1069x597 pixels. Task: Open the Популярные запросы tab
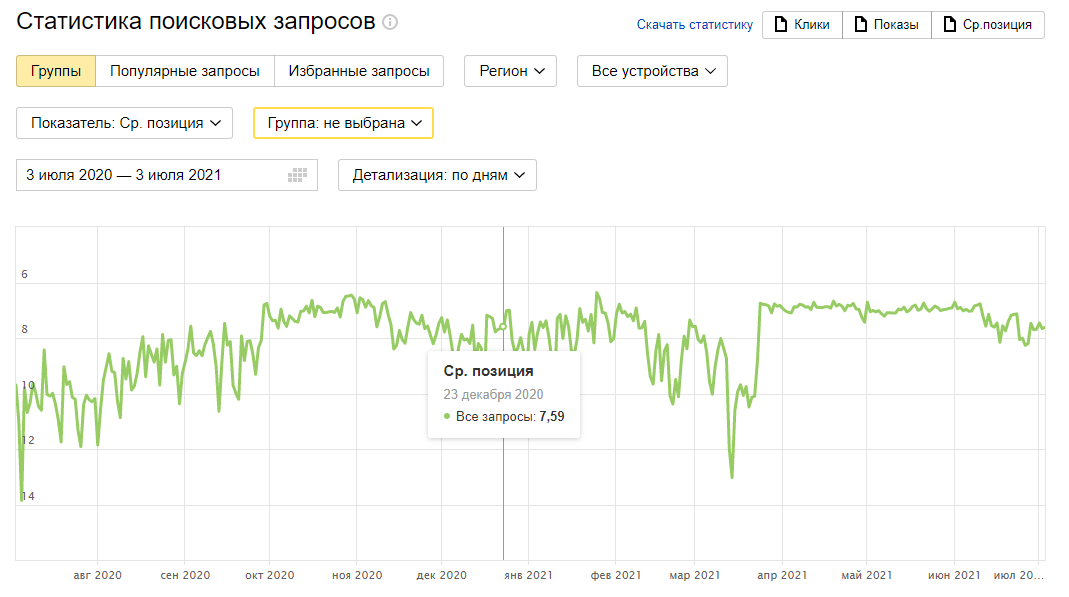(x=185, y=71)
